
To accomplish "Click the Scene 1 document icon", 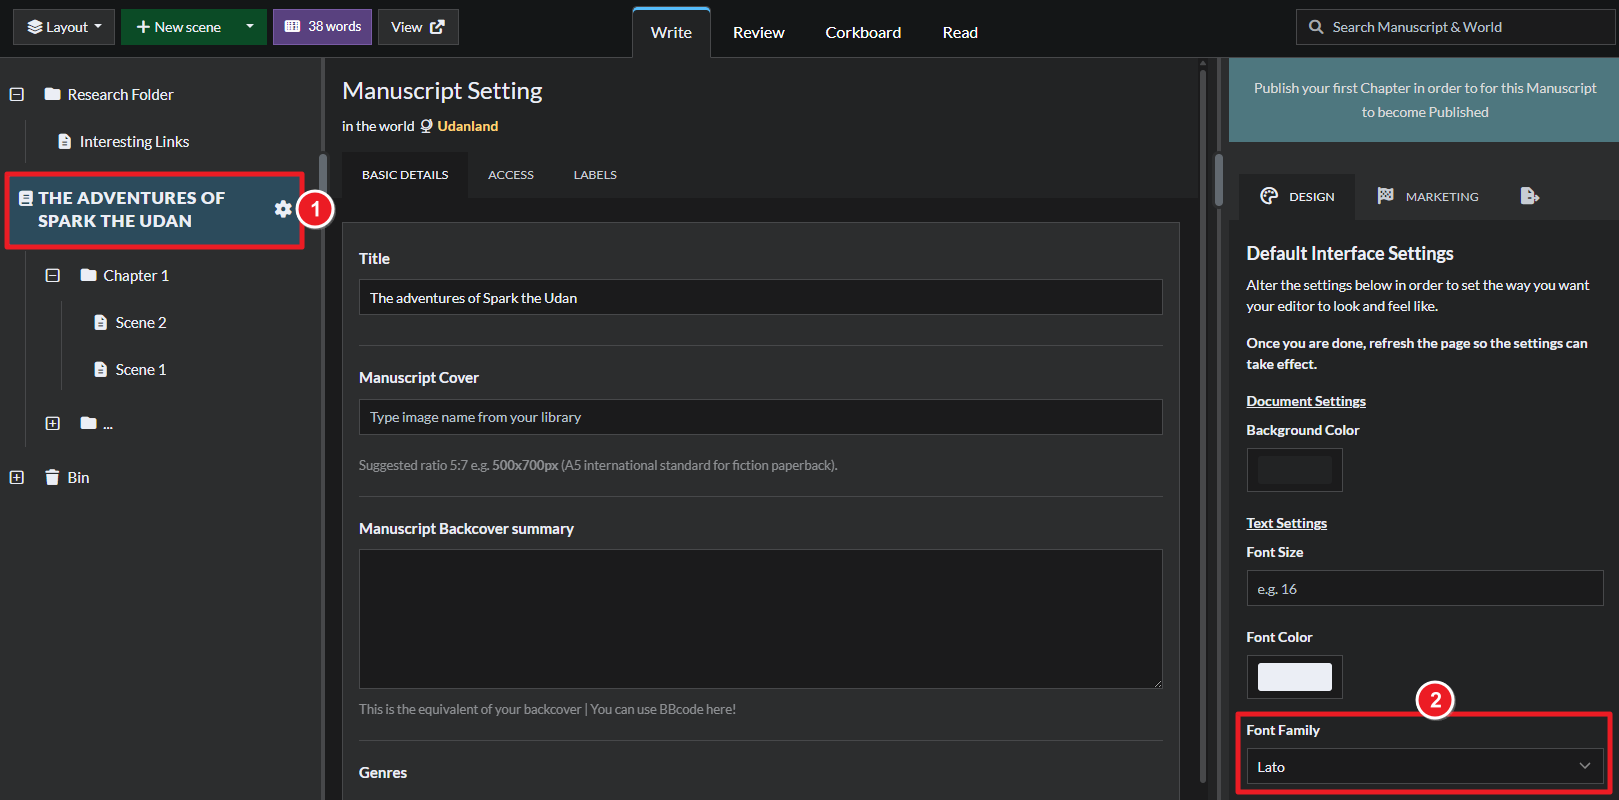I will click(100, 369).
